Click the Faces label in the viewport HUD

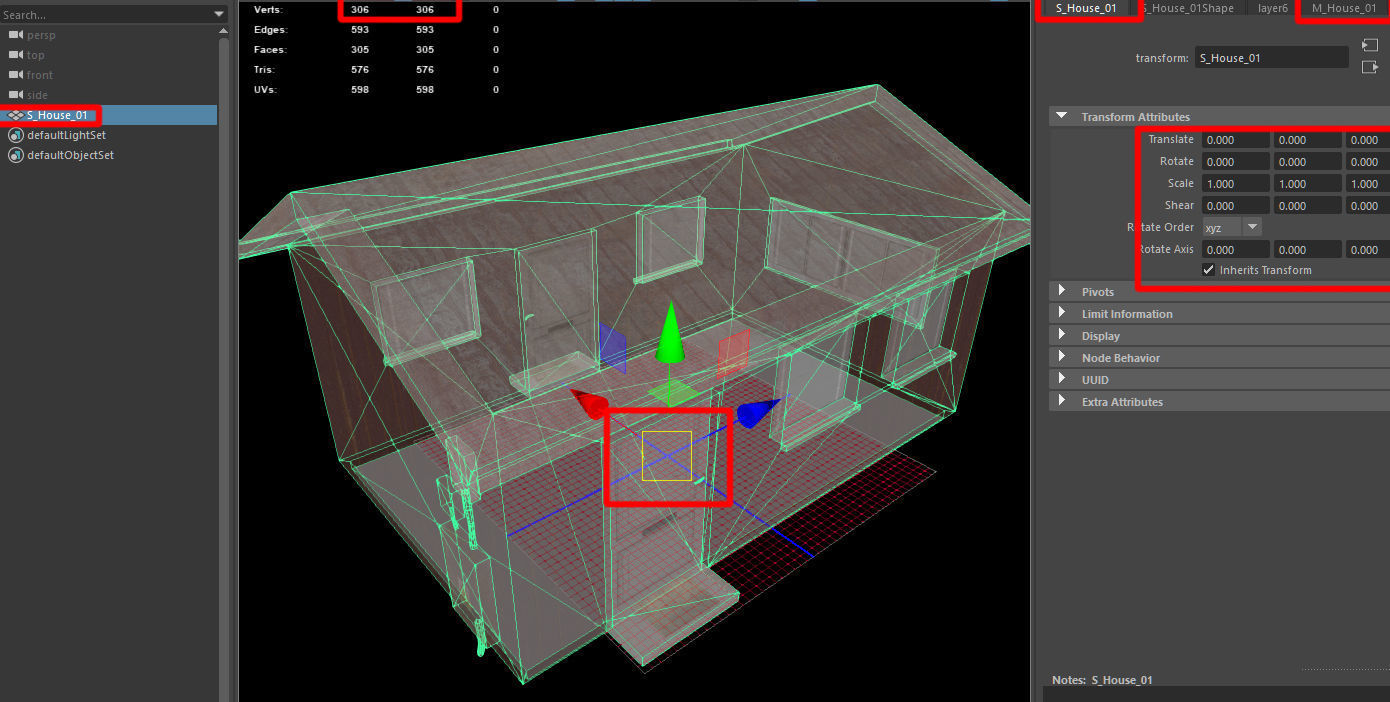tap(270, 50)
